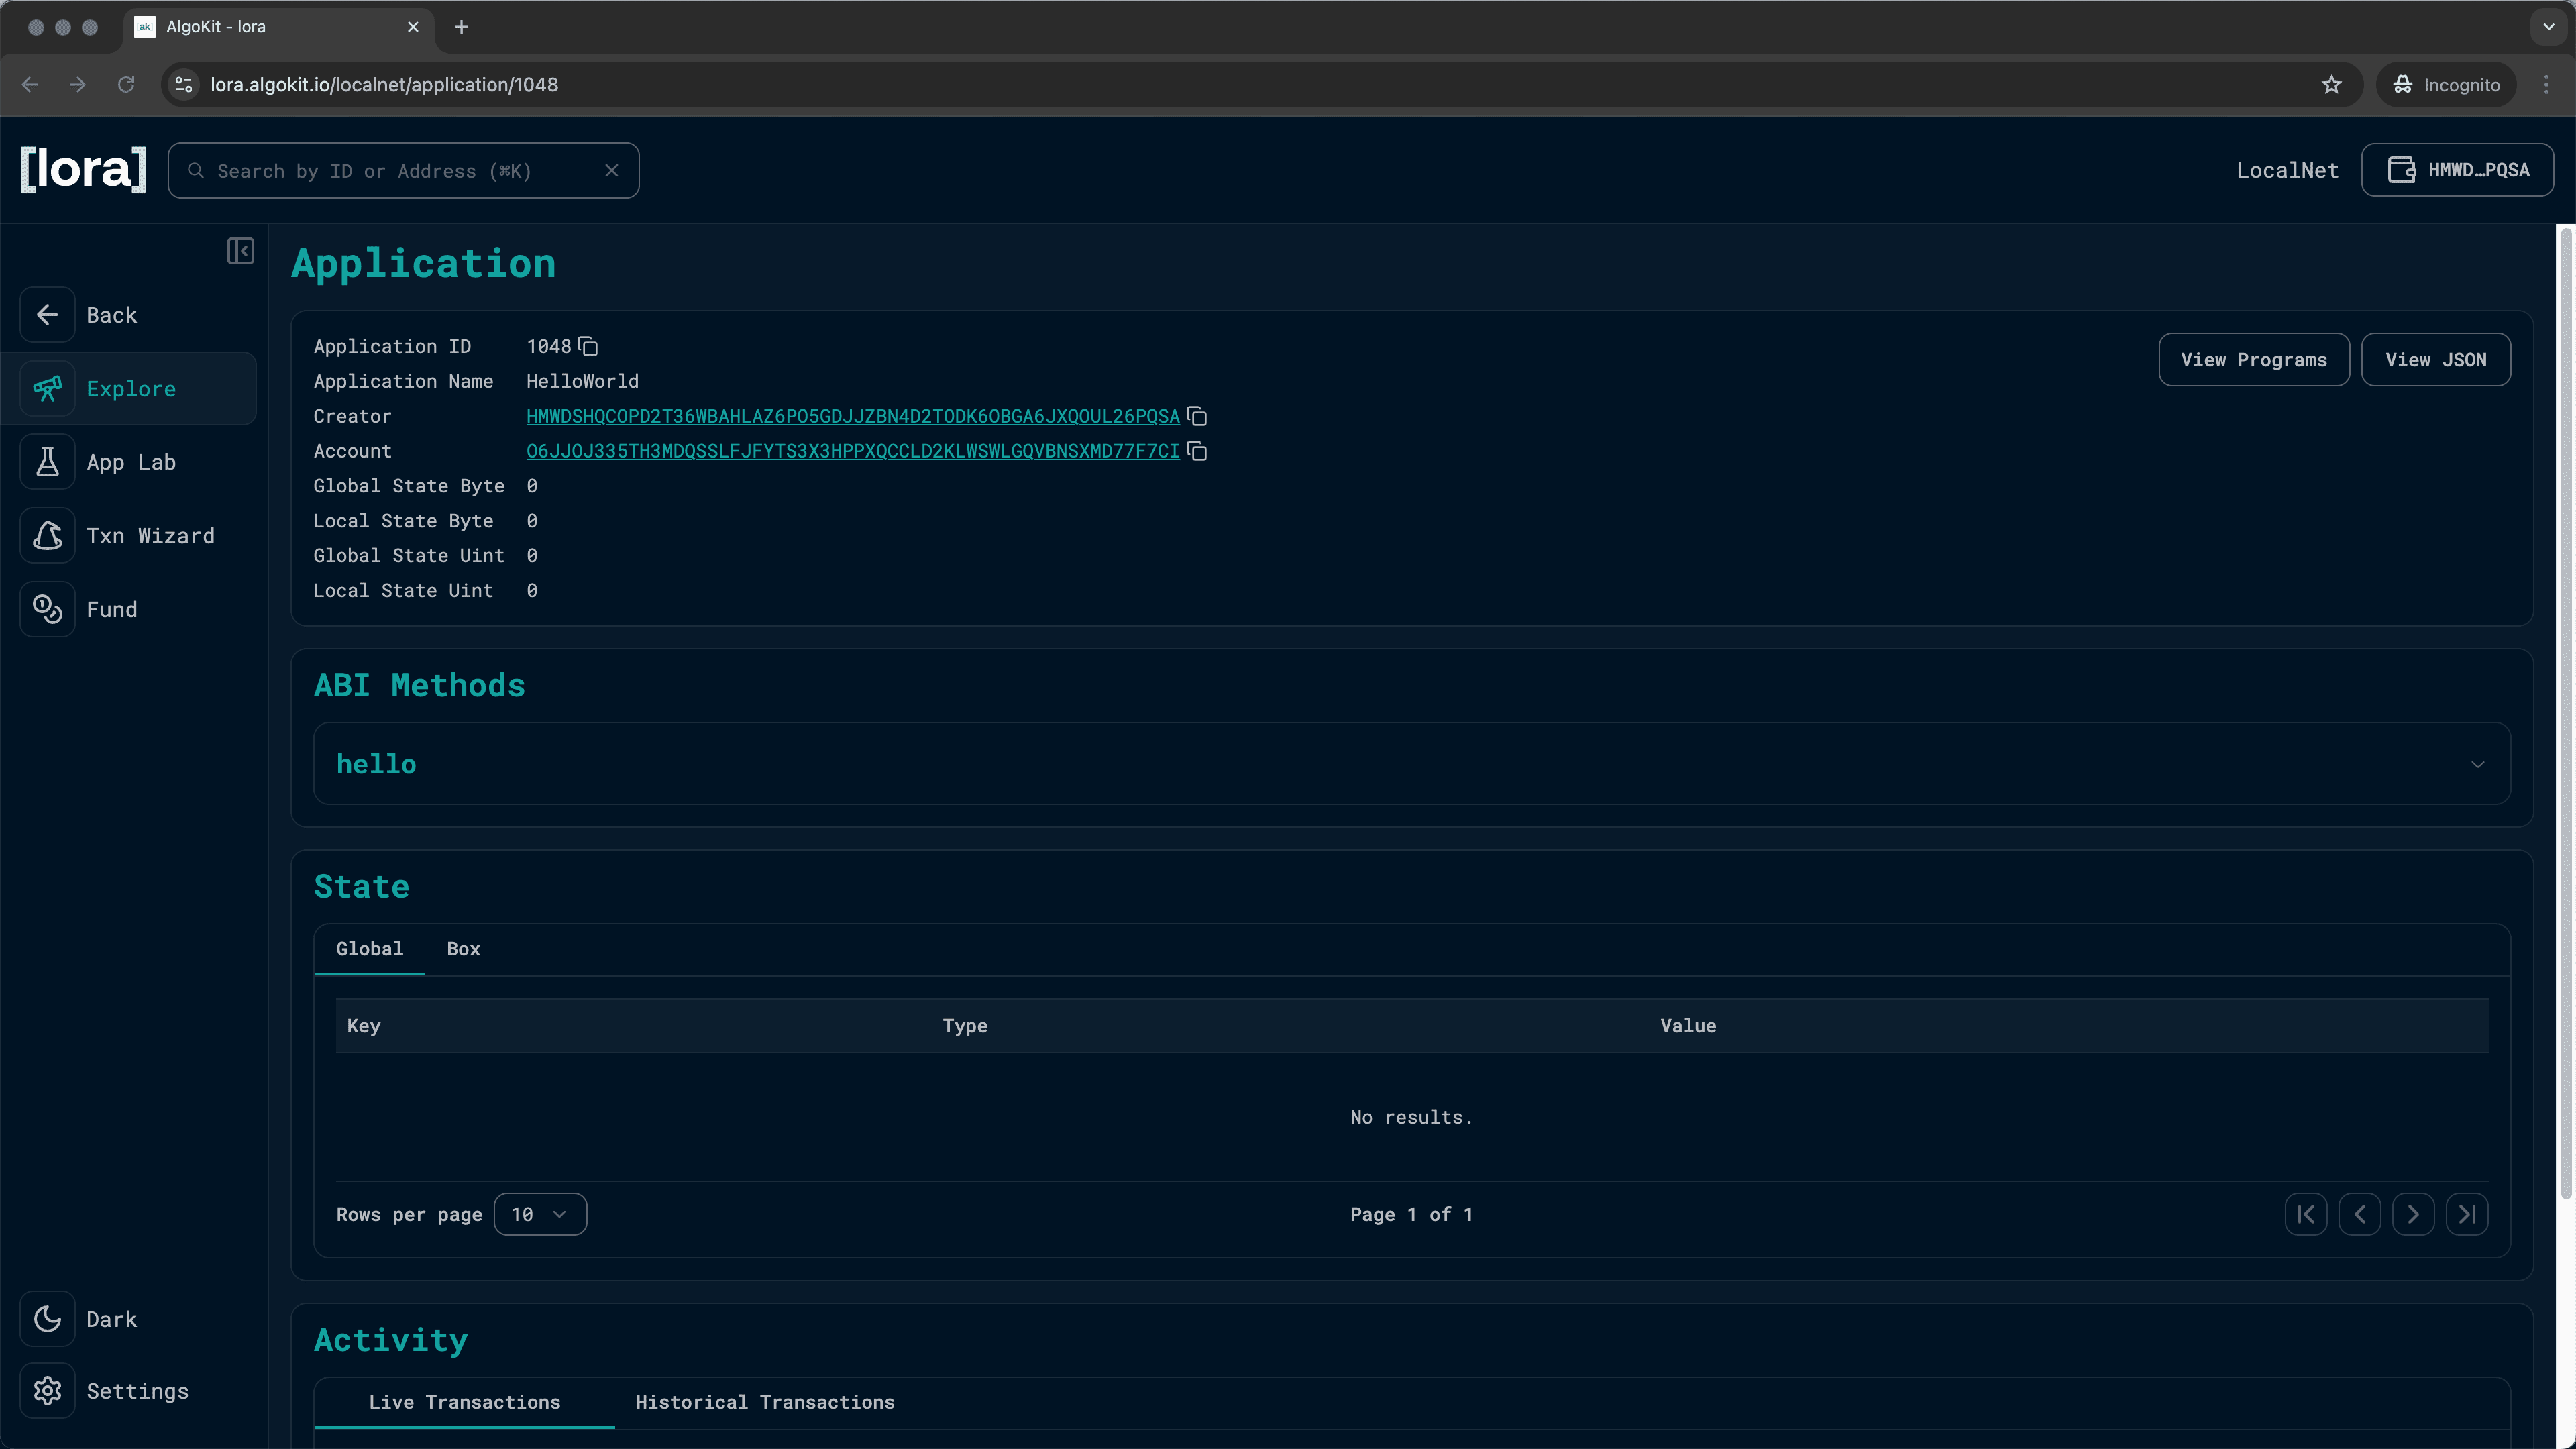Open App Lab from the sidebar
This screenshot has width=2576, height=1449.
point(131,461)
